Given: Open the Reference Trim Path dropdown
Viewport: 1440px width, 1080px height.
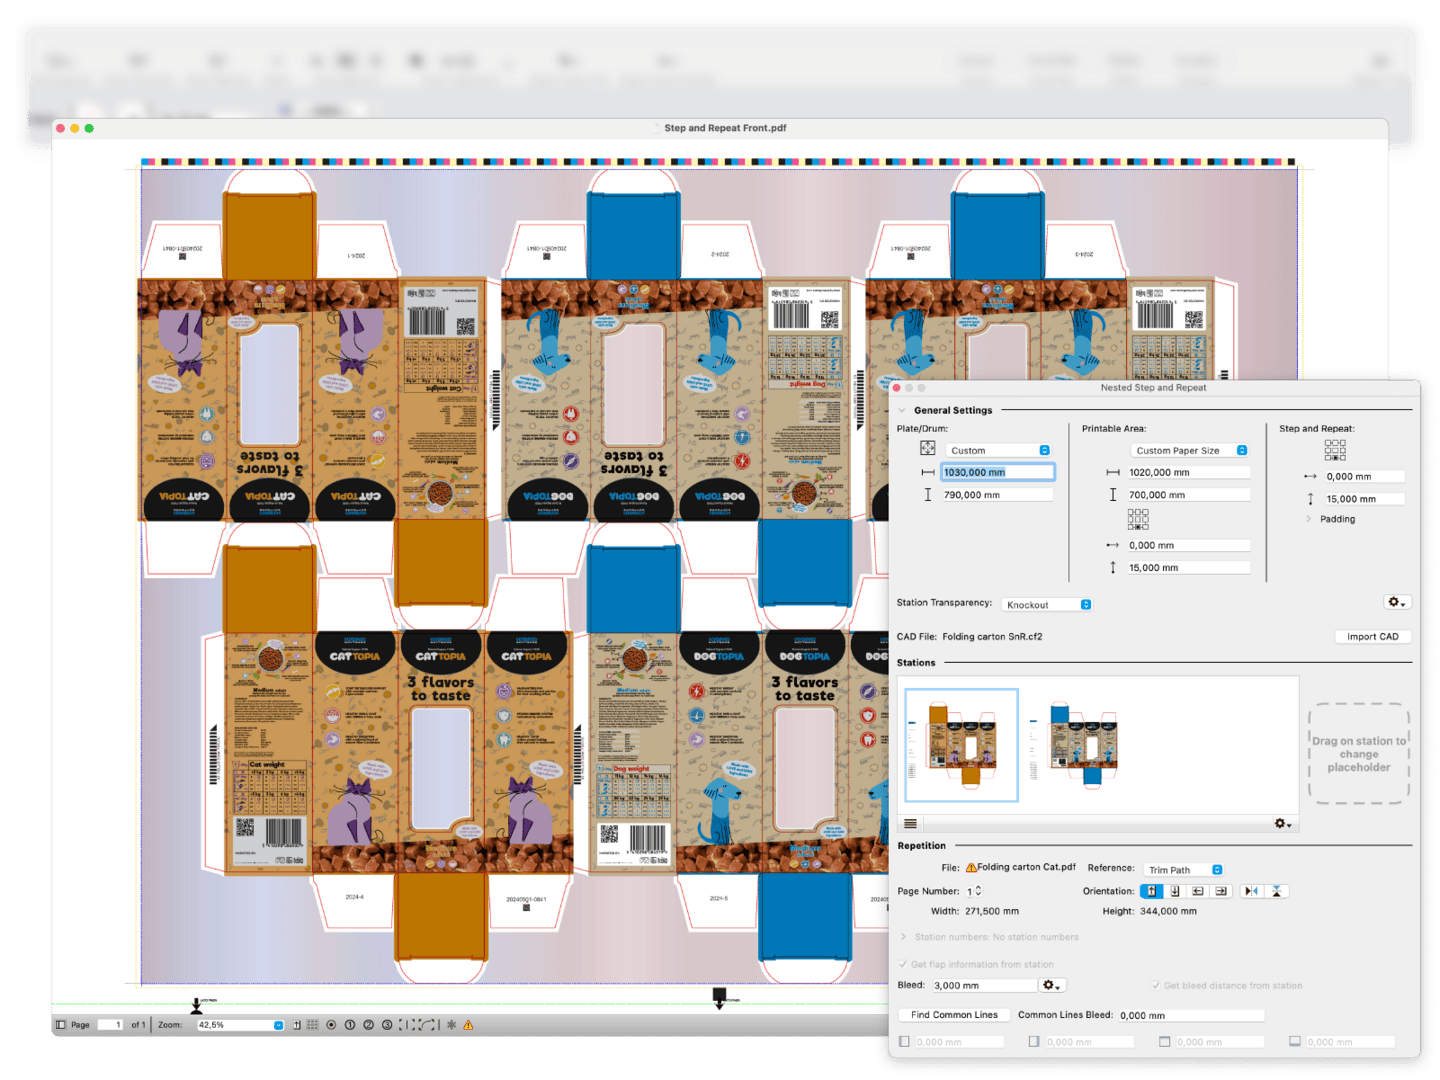Looking at the screenshot, I should (1184, 870).
